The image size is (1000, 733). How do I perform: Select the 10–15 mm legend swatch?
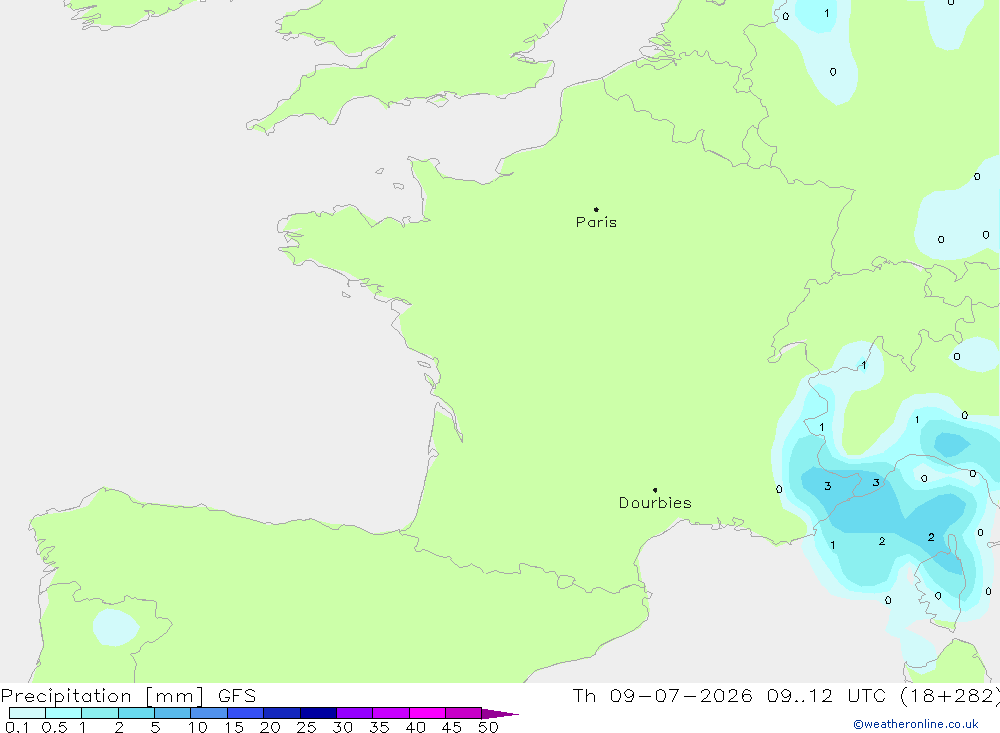click(209, 713)
